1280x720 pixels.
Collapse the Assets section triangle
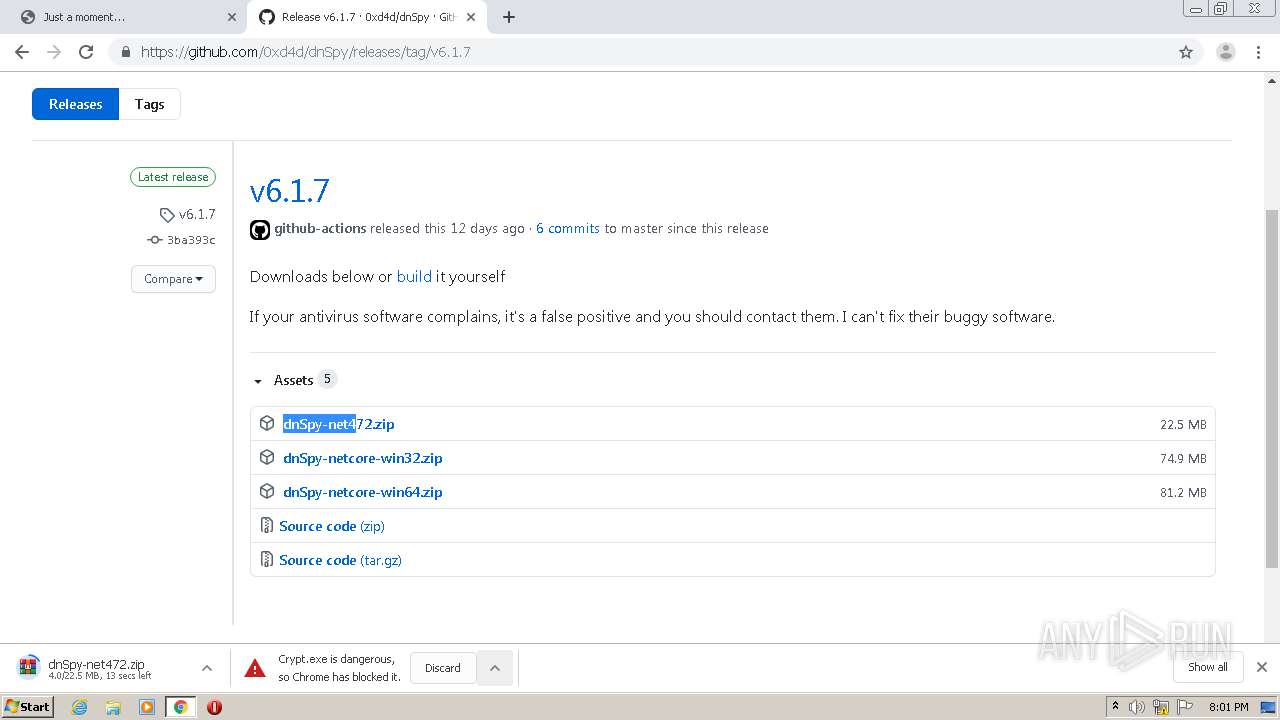click(x=258, y=381)
